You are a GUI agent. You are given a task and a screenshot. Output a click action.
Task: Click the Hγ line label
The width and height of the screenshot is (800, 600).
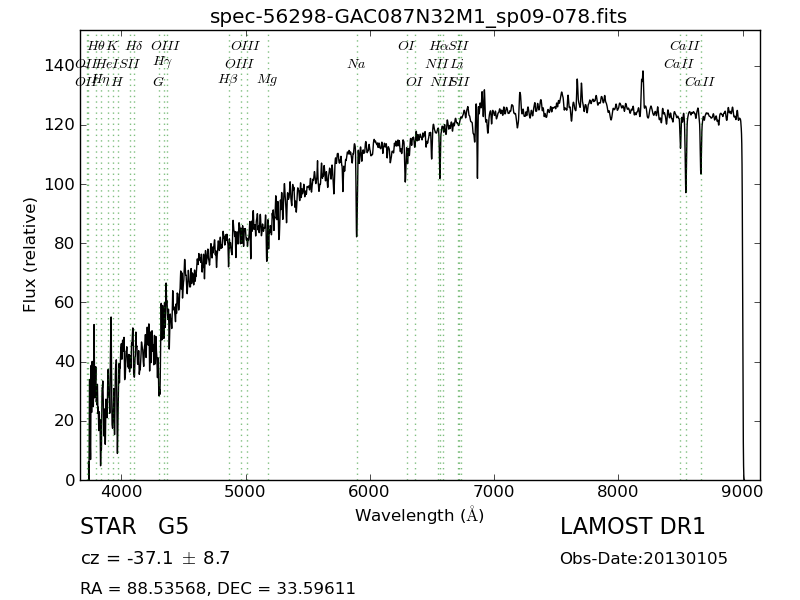pos(162,62)
